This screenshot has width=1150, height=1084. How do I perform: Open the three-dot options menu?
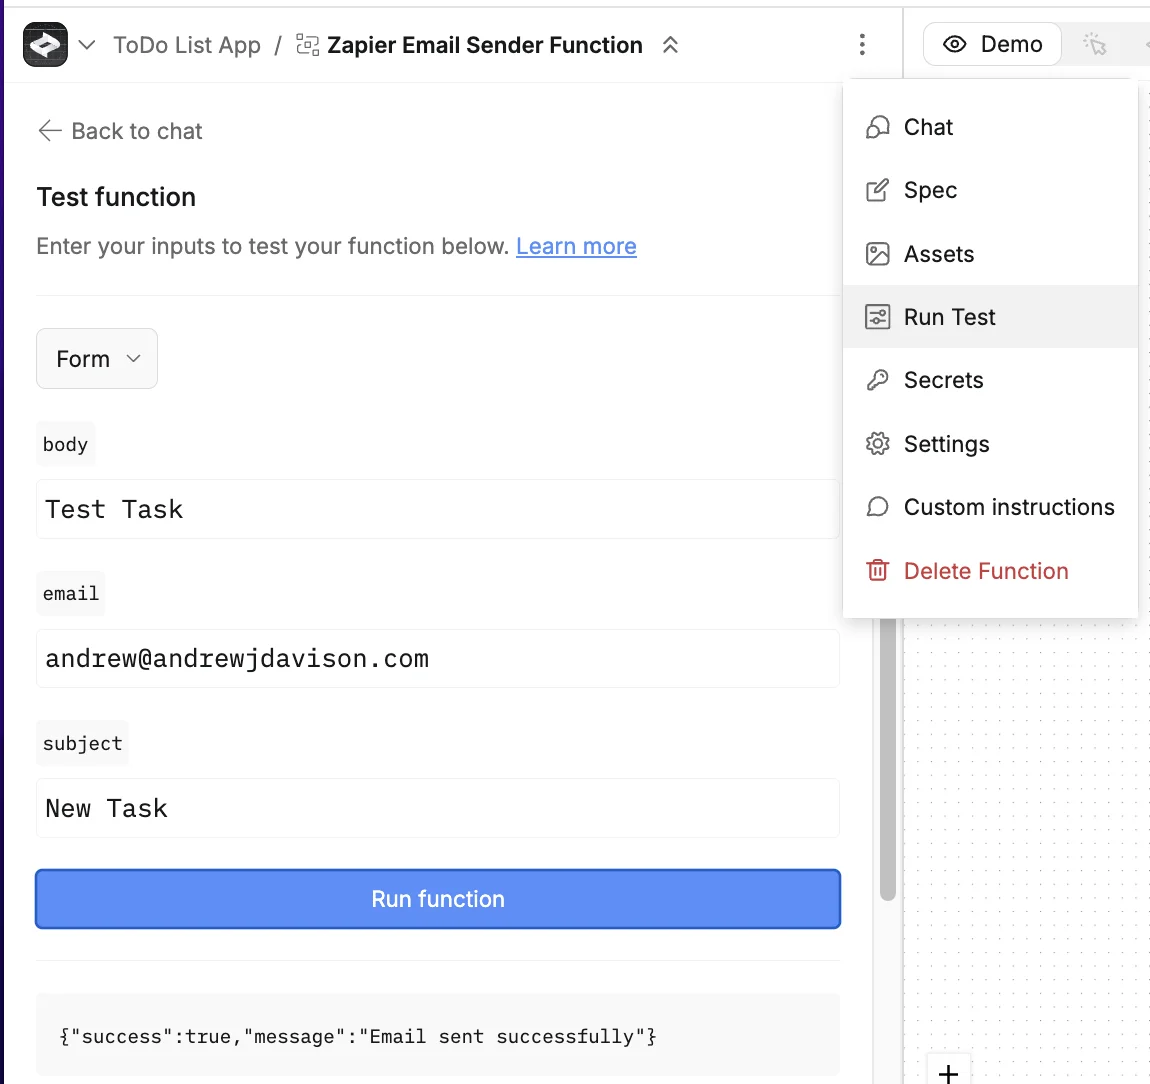coord(862,45)
